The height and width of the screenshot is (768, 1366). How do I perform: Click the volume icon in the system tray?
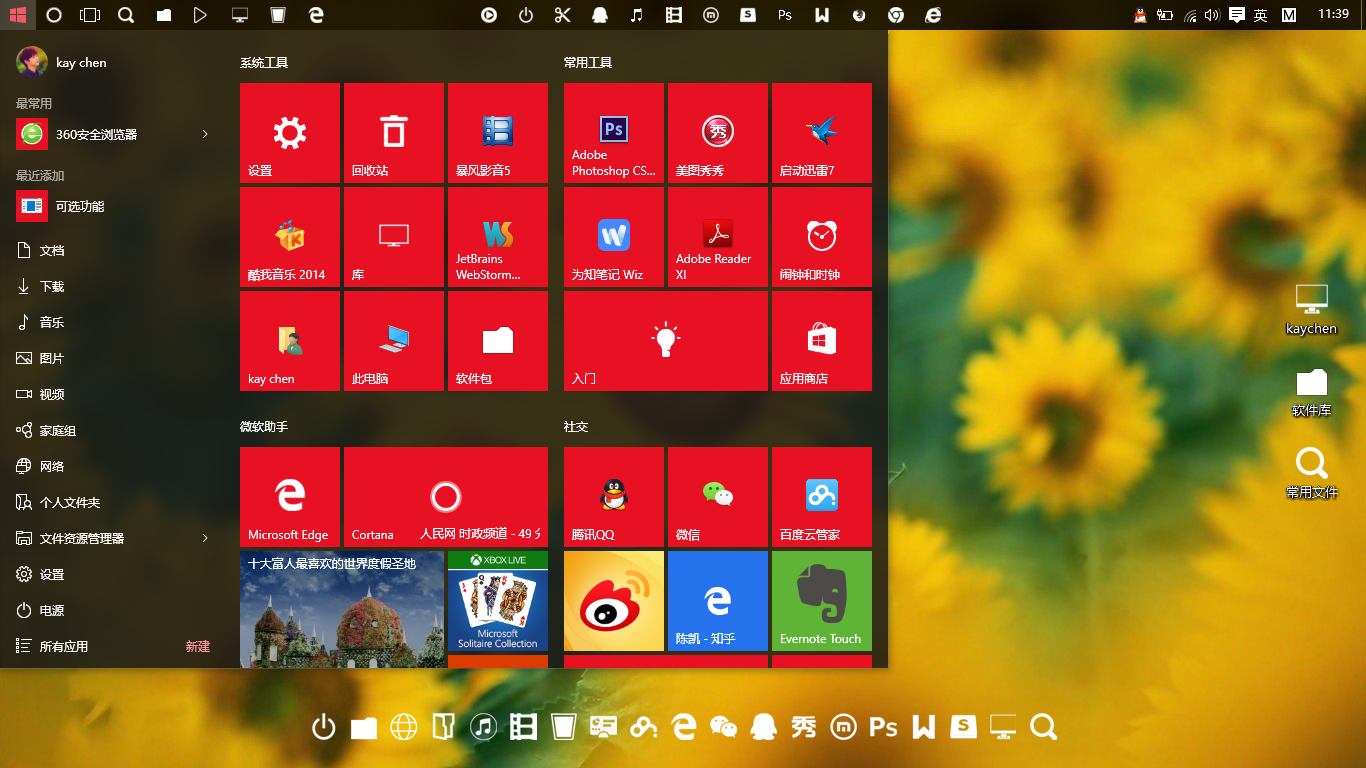coord(1212,15)
